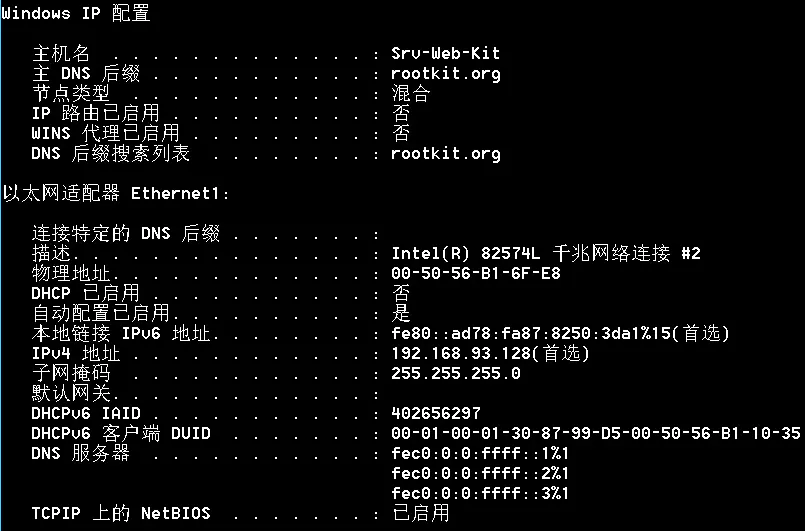Click the subnet mask 255.255.255.0
The image size is (805, 531).
(x=456, y=373)
